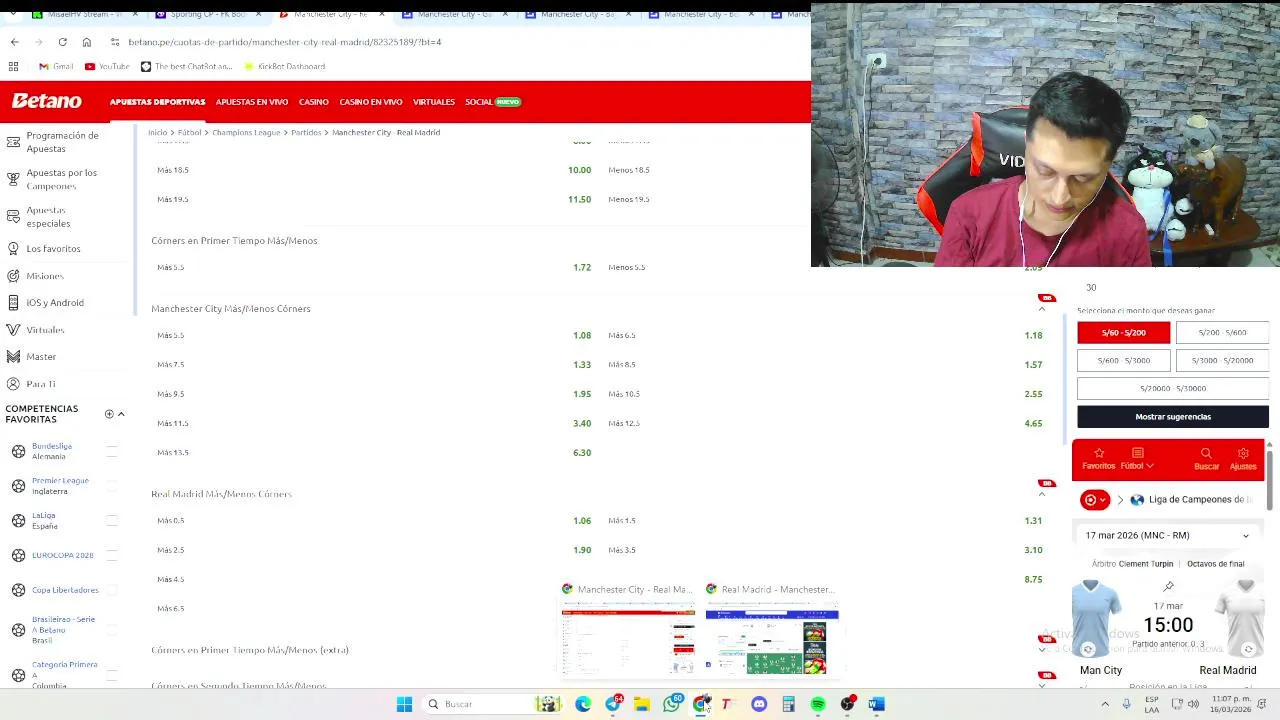Viewport: 1280px width, 720px height.
Task: Open Bundesliga Alemania competition
Action: click(x=52, y=451)
